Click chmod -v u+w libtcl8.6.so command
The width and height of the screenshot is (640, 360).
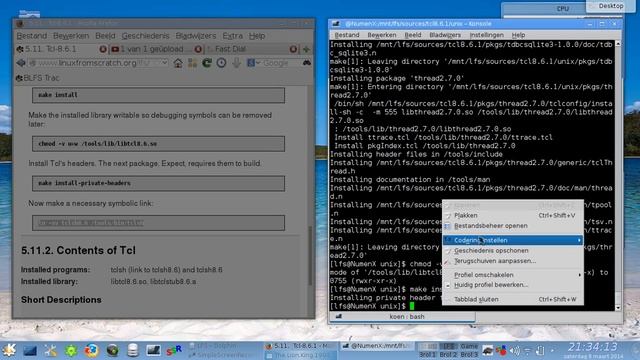[158, 144]
